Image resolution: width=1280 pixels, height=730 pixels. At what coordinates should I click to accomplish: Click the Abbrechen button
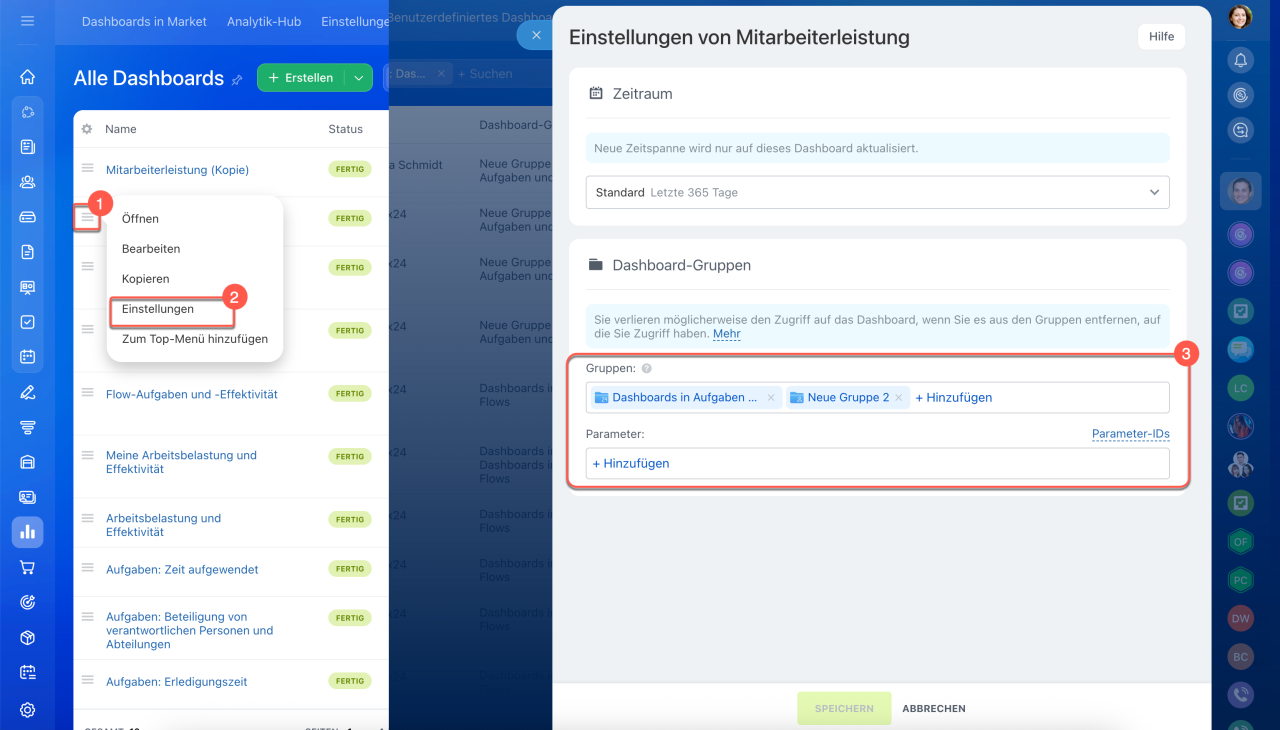click(934, 709)
